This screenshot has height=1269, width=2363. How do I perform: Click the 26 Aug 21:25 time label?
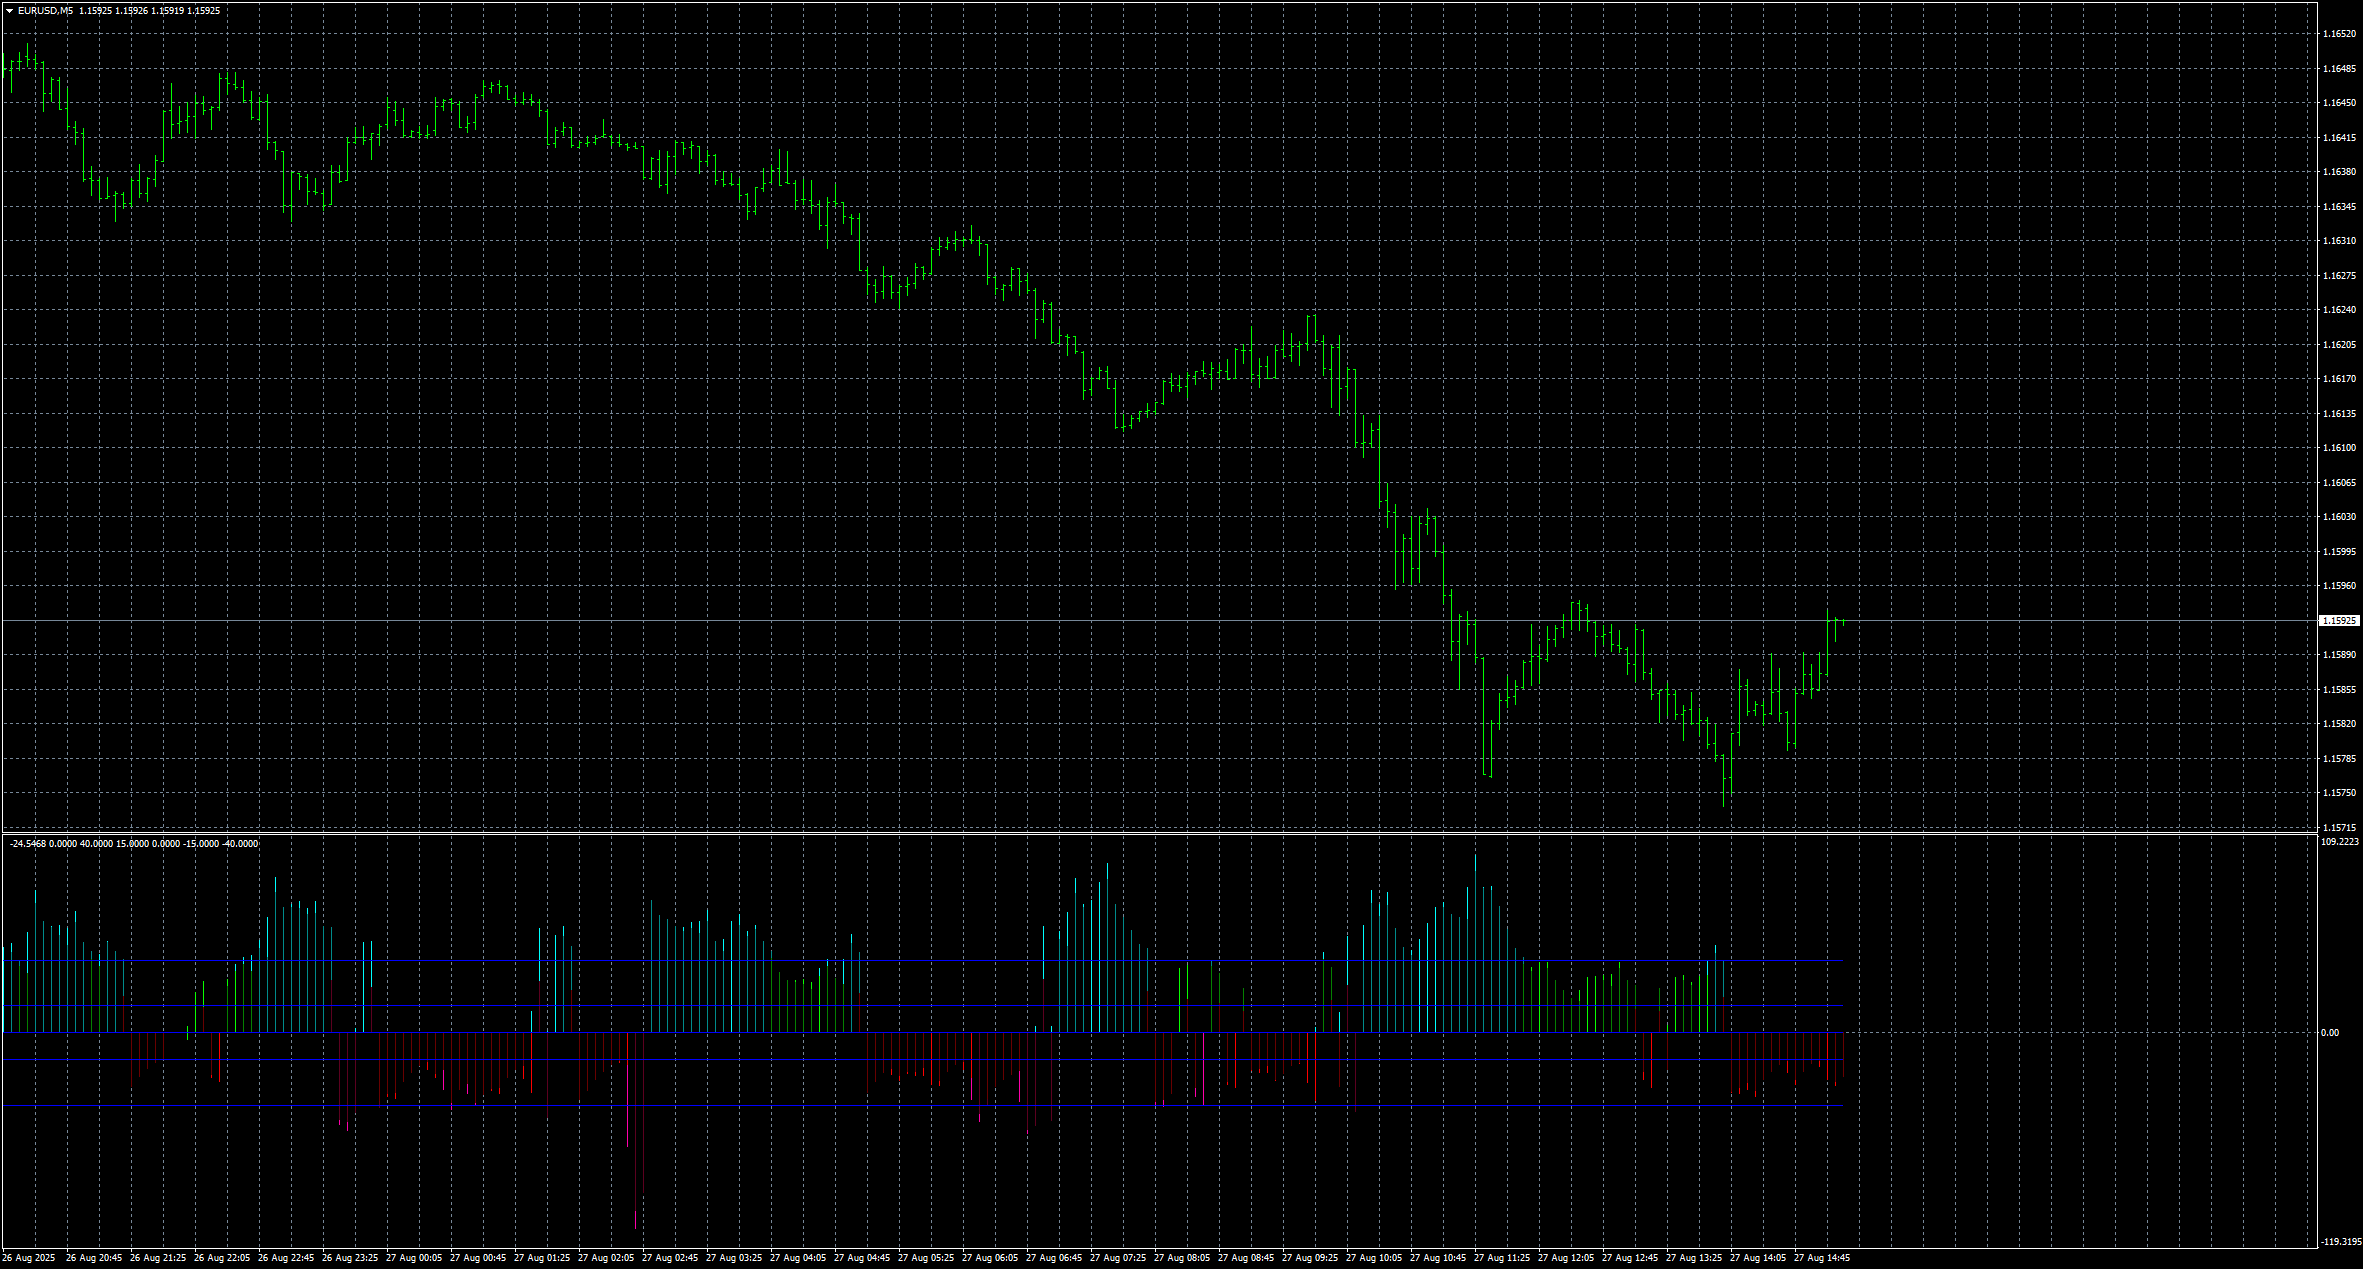click(x=158, y=1258)
